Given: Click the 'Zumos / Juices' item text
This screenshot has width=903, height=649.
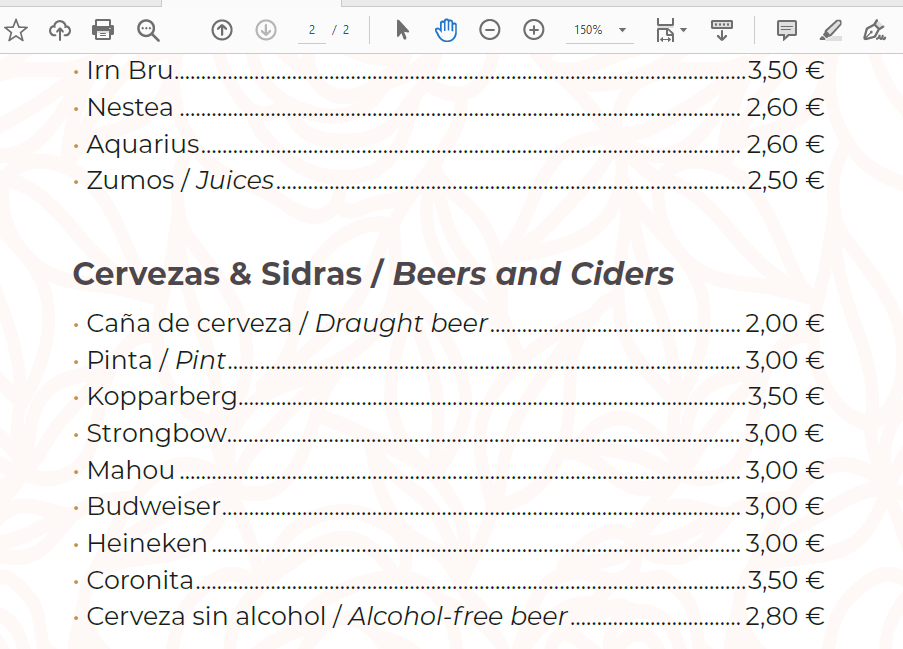Looking at the screenshot, I should point(180,180).
